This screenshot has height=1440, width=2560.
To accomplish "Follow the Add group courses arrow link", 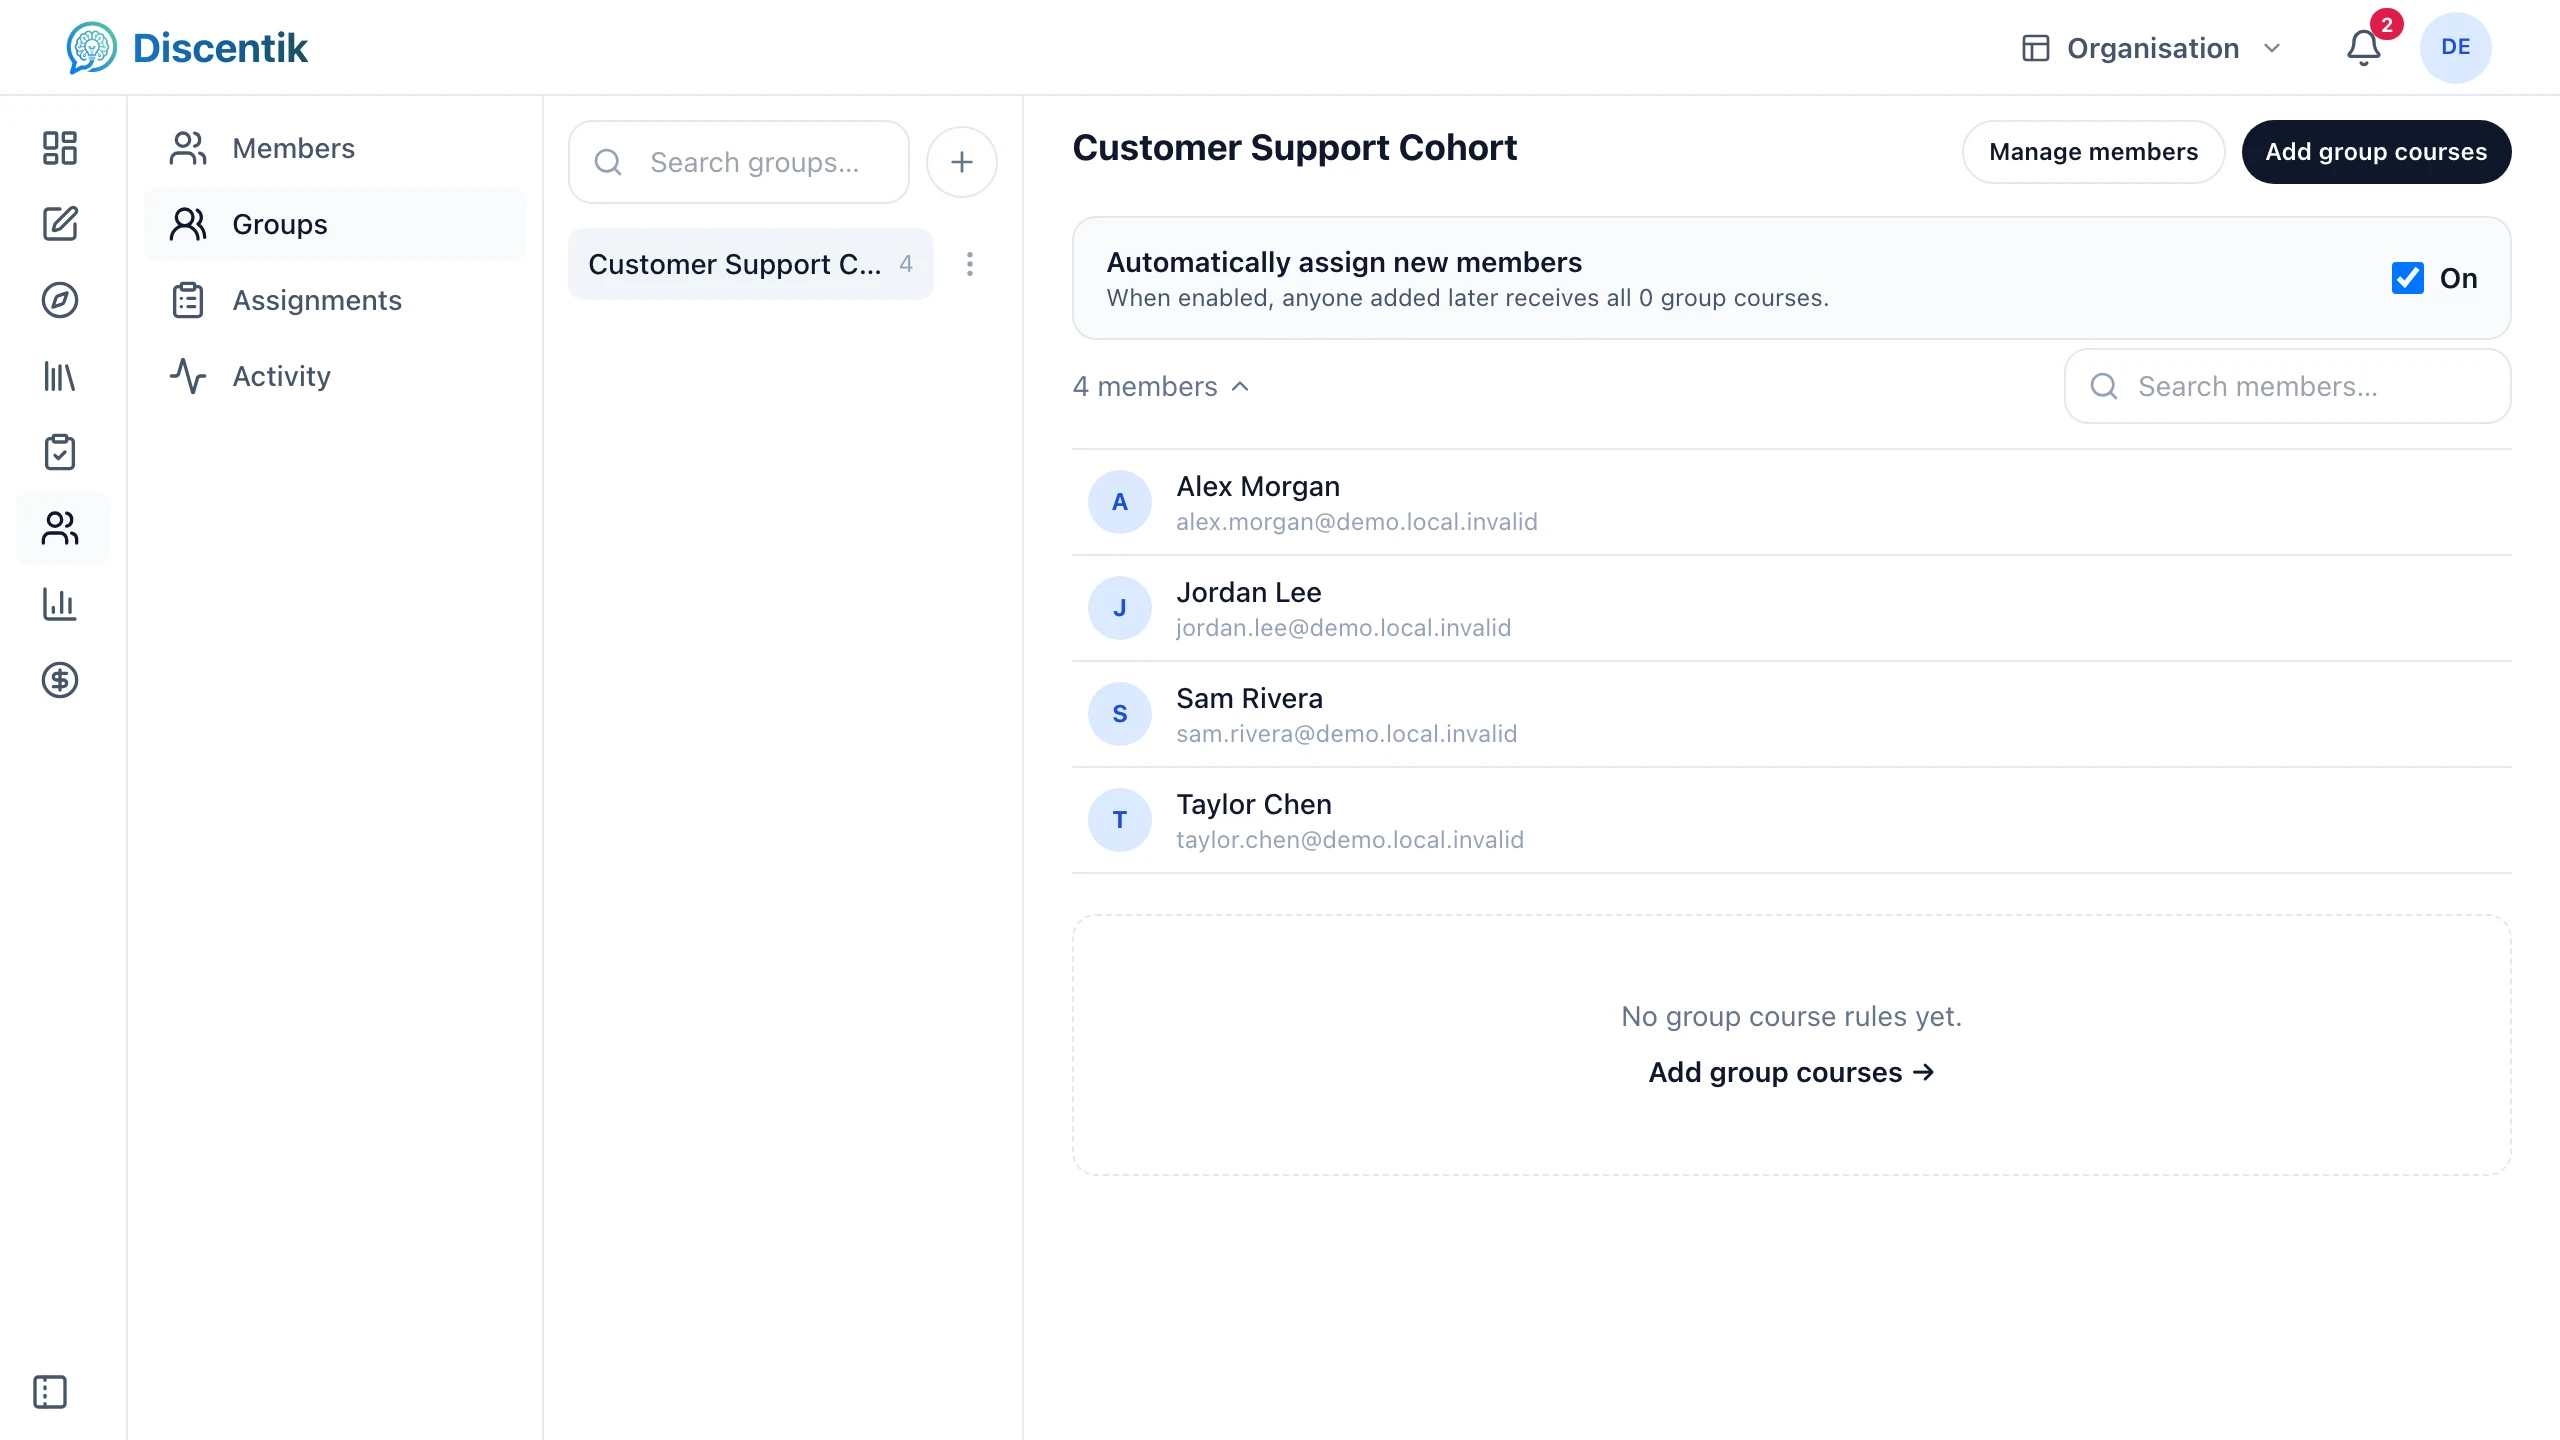I will click(1792, 1072).
